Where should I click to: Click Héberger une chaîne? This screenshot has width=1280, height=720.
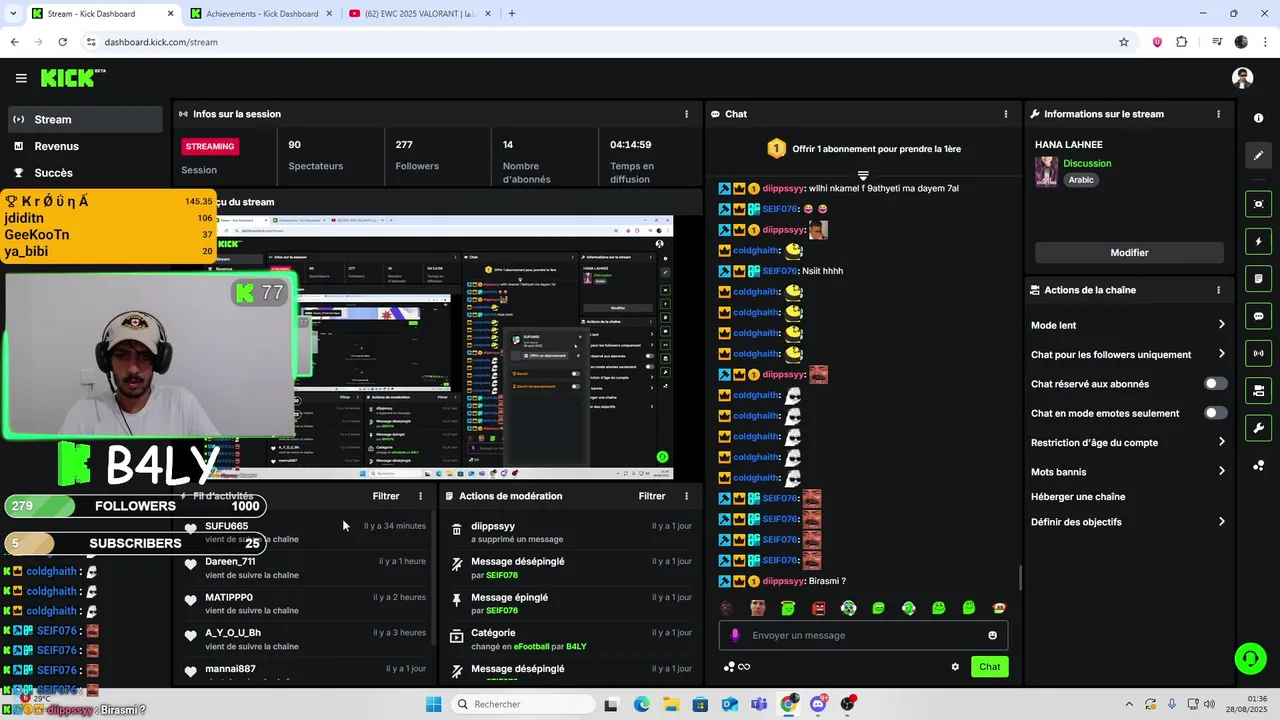1078,497
